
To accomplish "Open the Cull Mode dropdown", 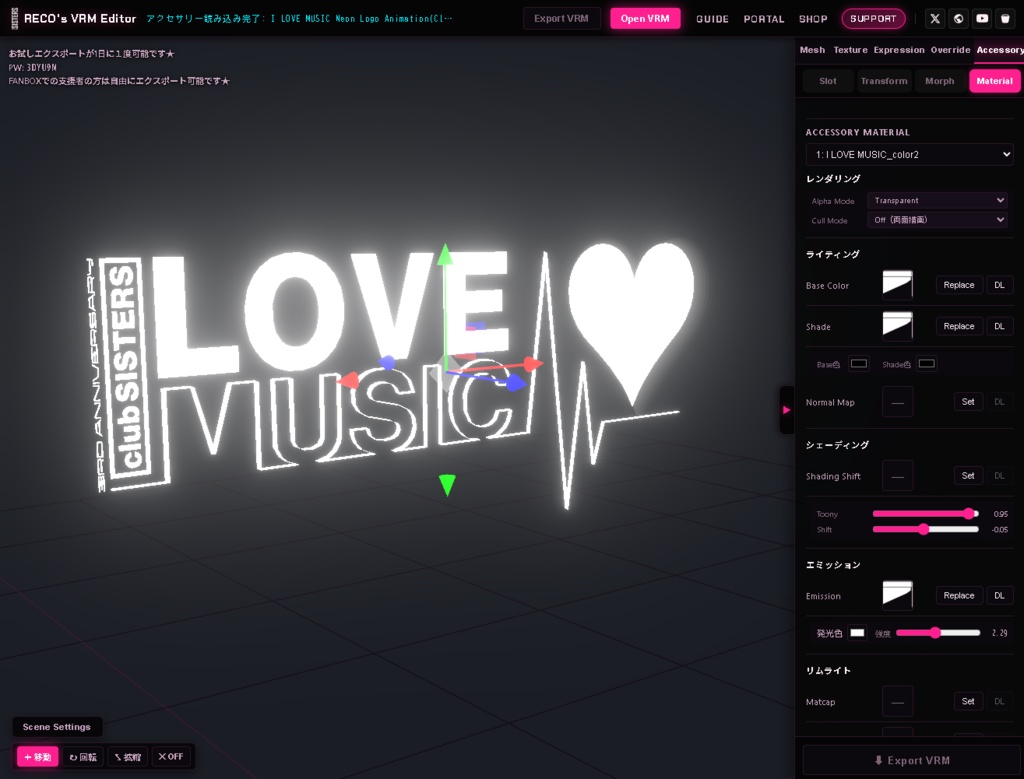I will tap(936, 220).
